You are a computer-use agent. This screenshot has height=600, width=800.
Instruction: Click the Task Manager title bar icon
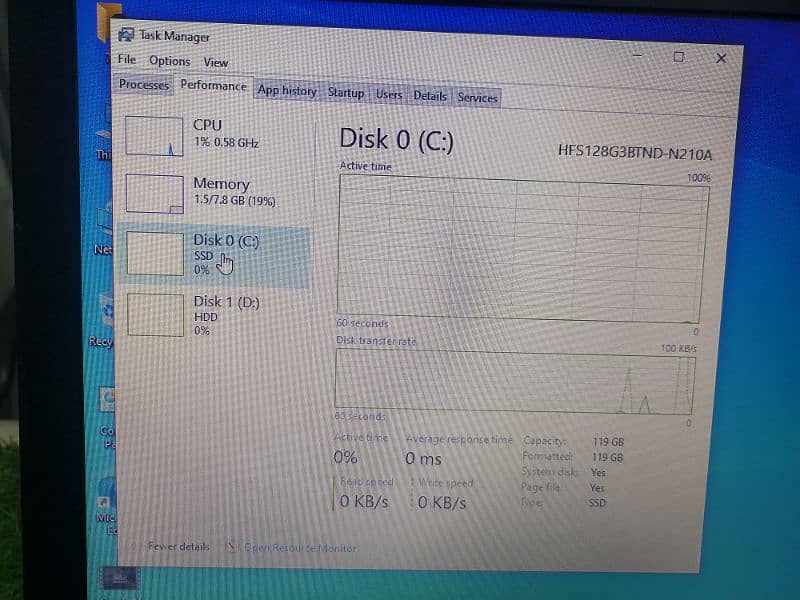click(126, 35)
